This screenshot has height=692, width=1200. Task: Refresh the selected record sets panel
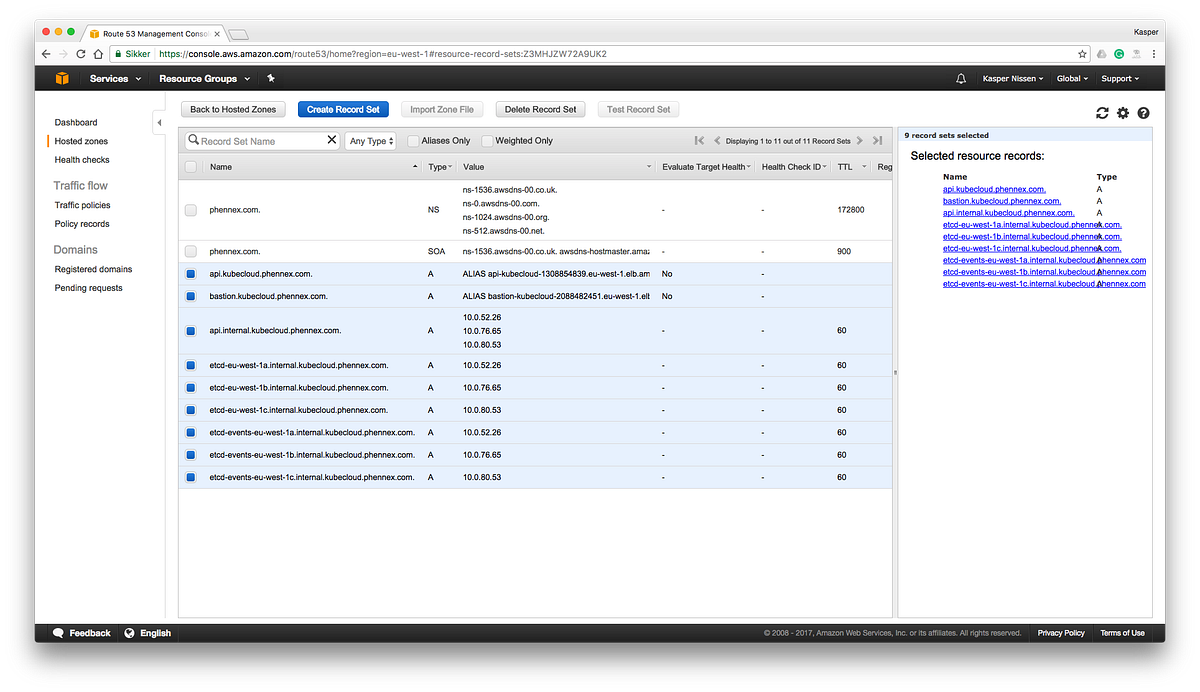pos(1102,113)
